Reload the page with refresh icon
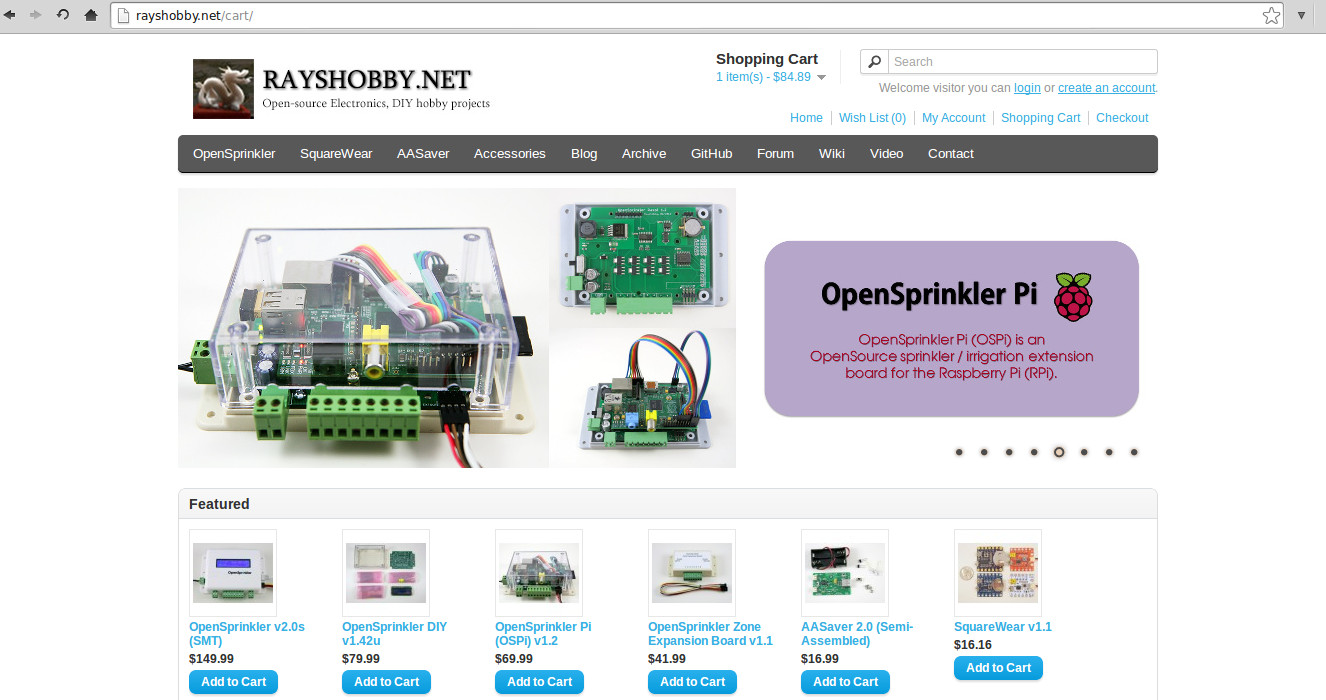The width and height of the screenshot is (1326, 700). point(63,15)
